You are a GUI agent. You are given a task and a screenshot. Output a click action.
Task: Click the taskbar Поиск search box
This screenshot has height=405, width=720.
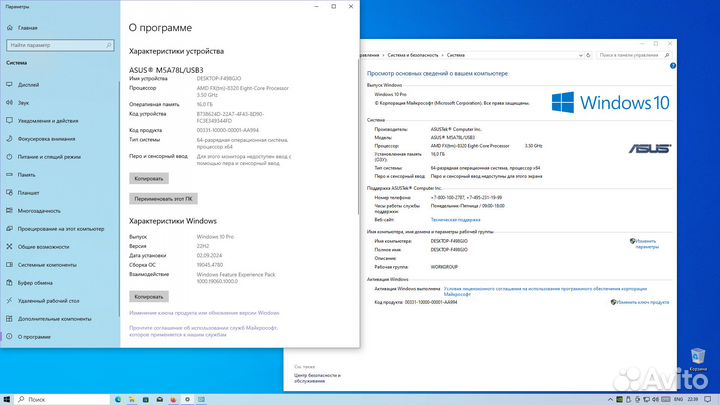62,399
